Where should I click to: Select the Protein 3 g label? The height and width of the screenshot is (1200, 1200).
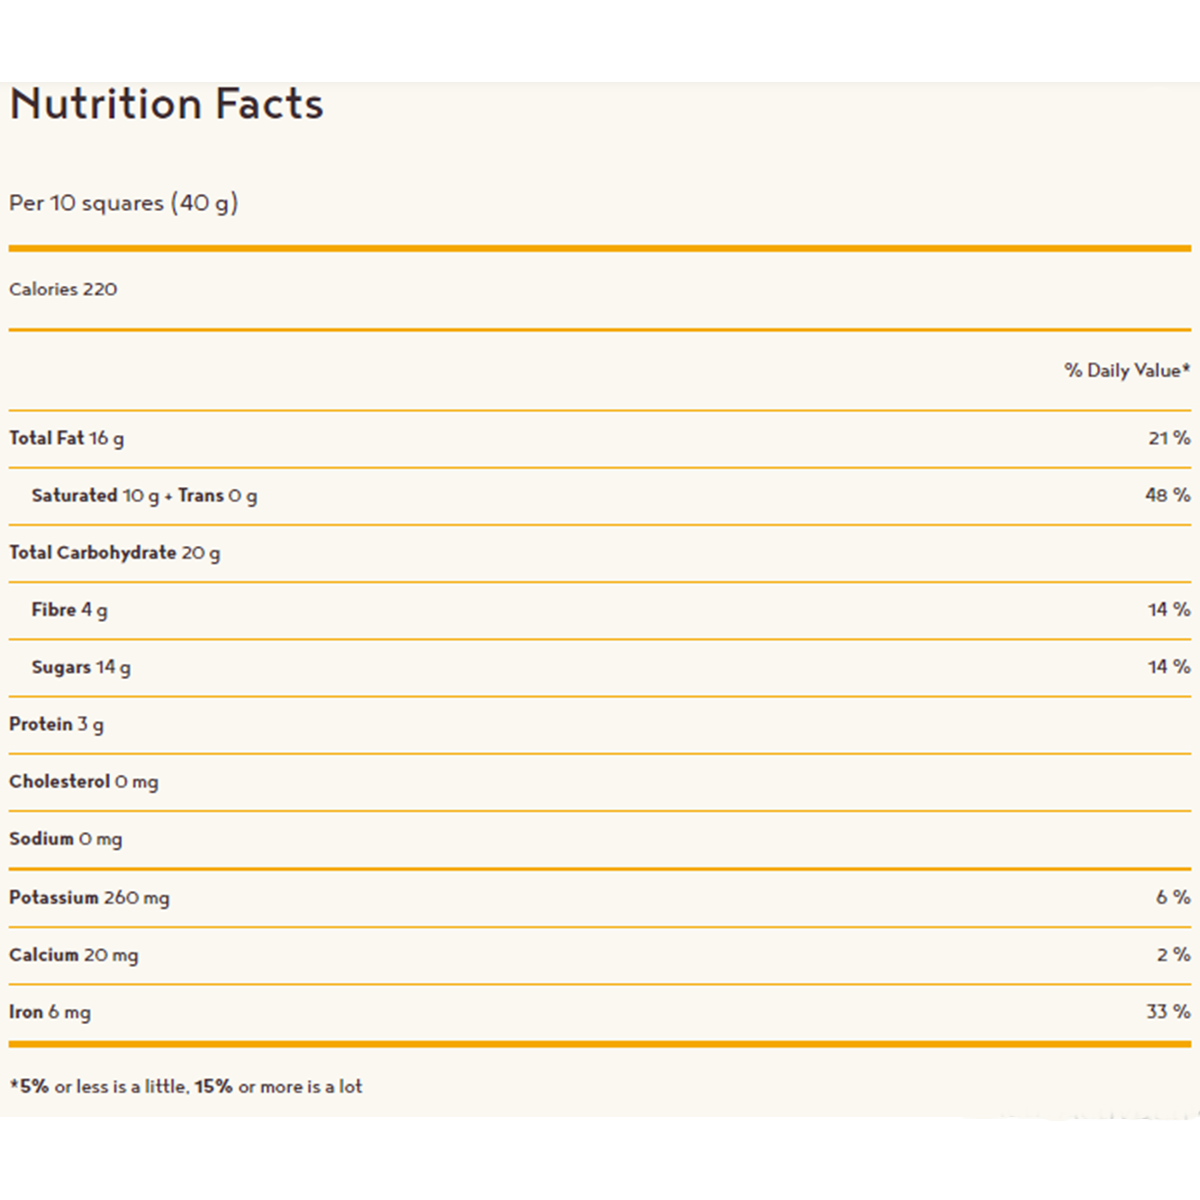(56, 724)
